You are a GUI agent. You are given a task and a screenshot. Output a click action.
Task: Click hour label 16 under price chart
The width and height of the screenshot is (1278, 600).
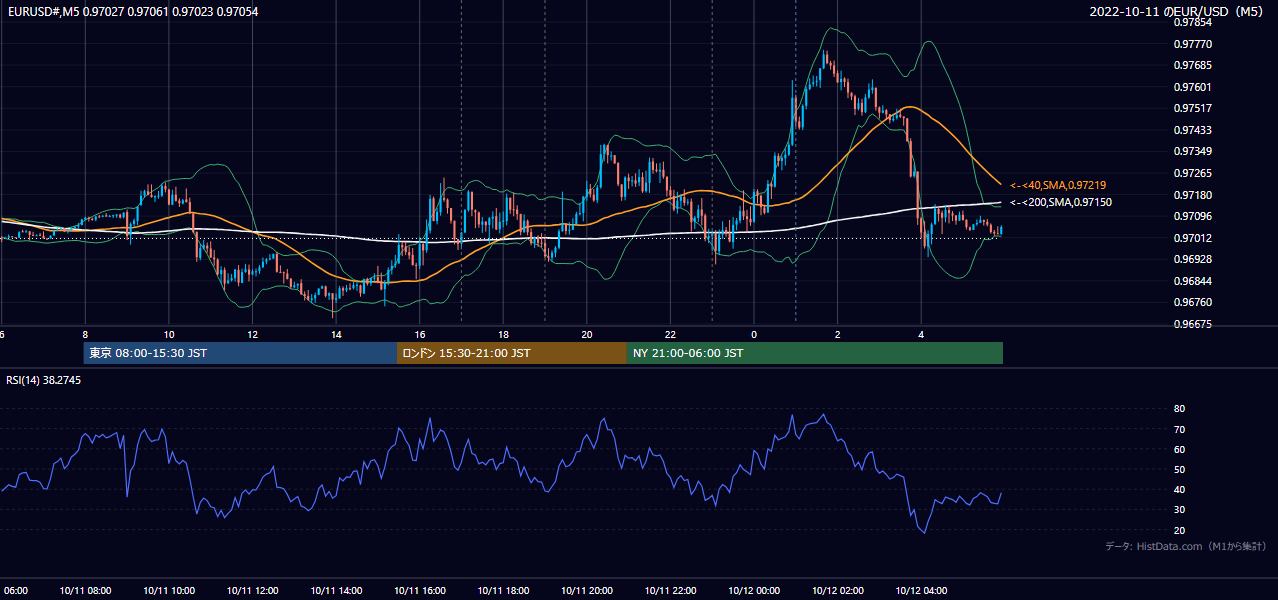[420, 335]
